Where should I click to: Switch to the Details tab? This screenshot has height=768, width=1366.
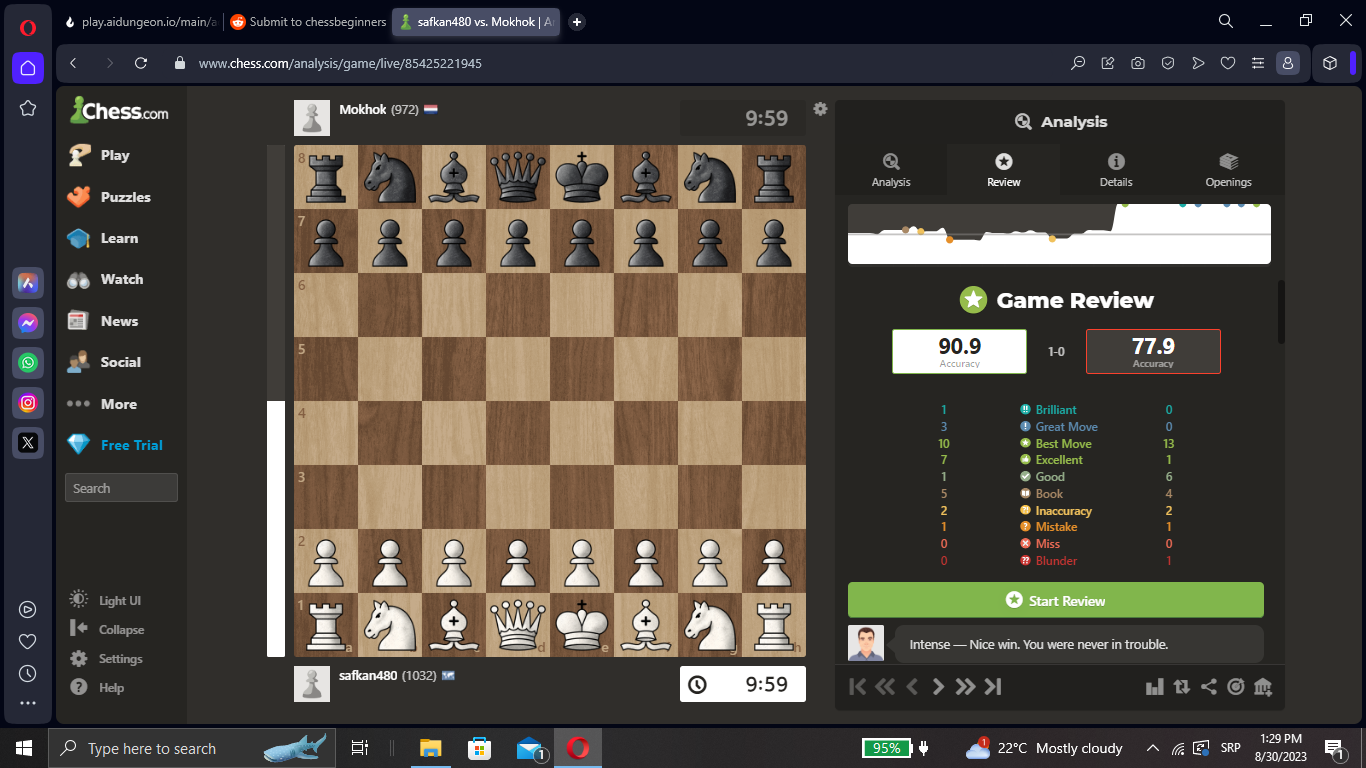1116,170
